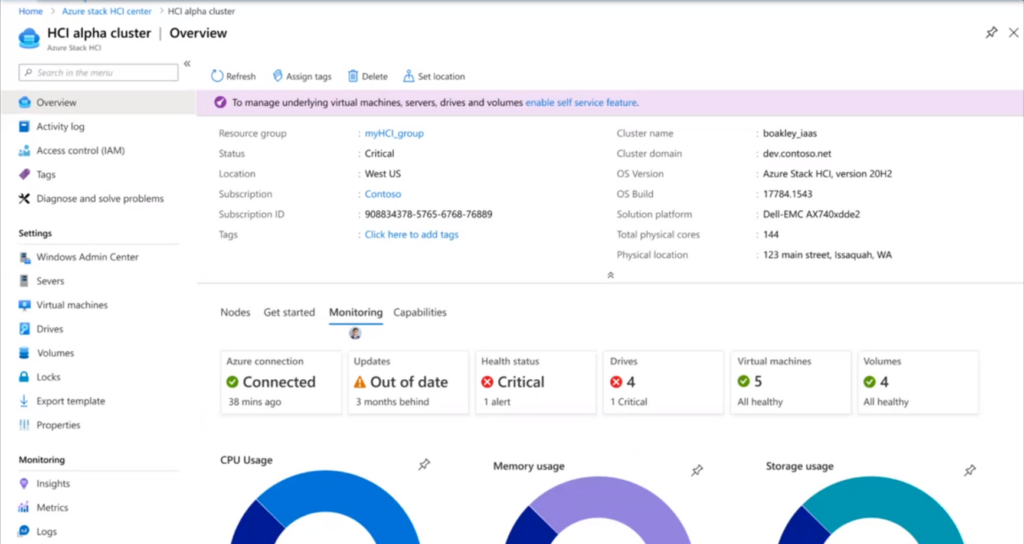Open the Azure connection Connected card

tap(281, 383)
